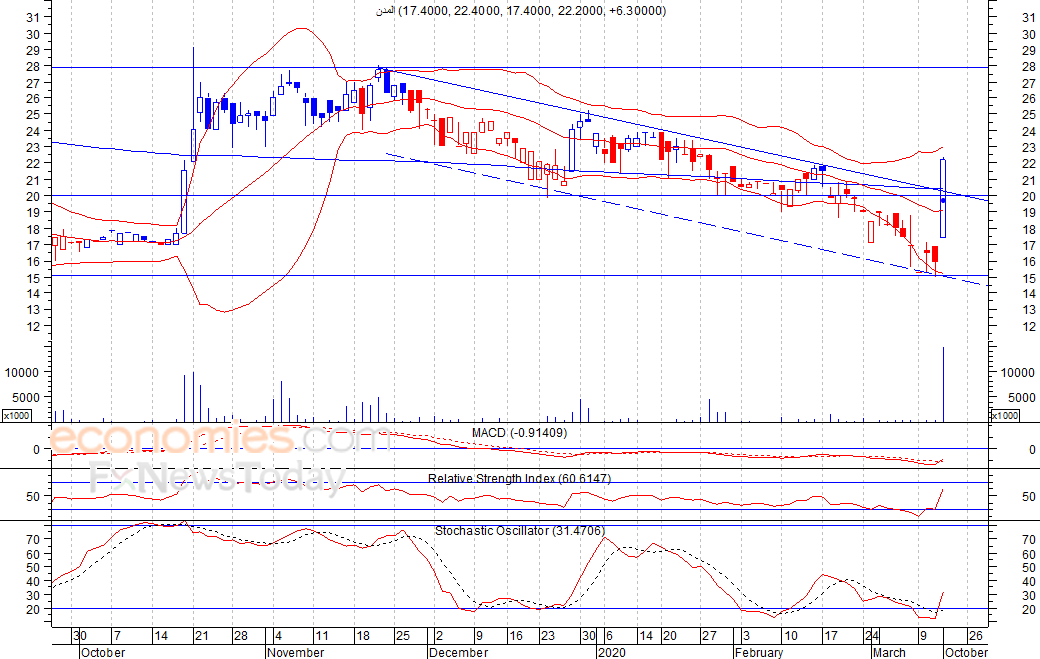Click date 21 on October axis
This screenshot has height=659, width=1040.
202,636
